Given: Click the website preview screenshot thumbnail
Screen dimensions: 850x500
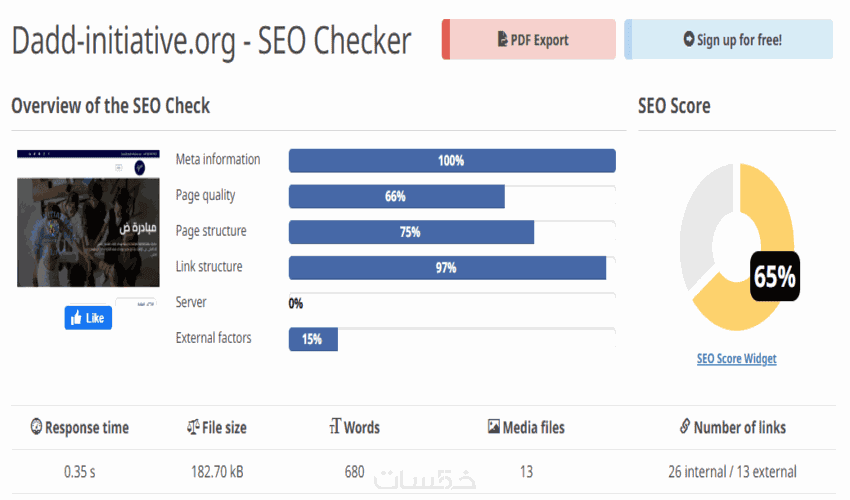Looking at the screenshot, I should 88,217.
